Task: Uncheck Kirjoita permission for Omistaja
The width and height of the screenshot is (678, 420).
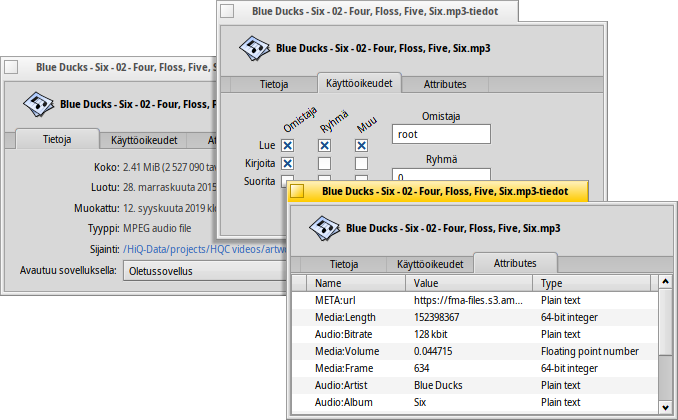Action: pyautogui.click(x=287, y=163)
